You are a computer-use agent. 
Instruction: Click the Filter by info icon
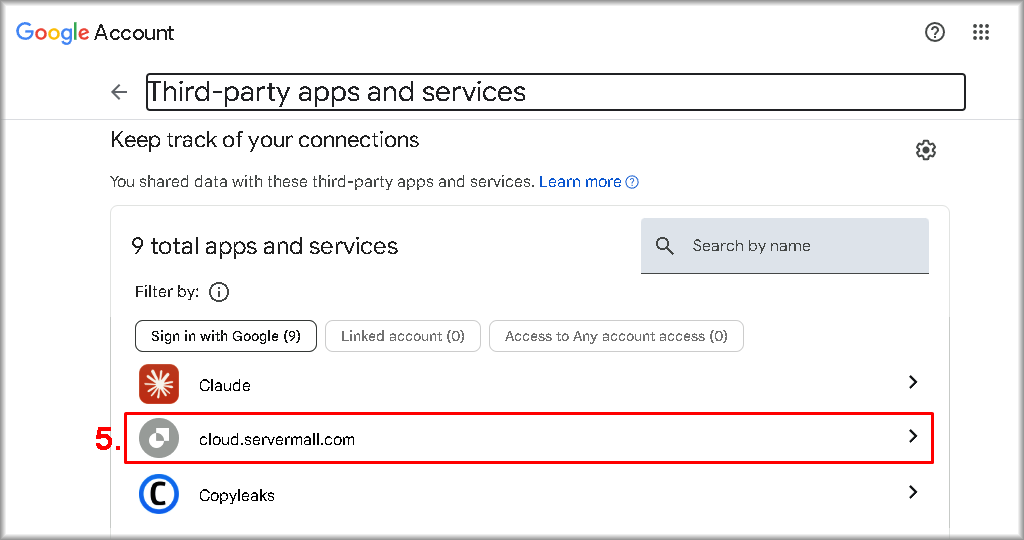pyautogui.click(x=219, y=292)
